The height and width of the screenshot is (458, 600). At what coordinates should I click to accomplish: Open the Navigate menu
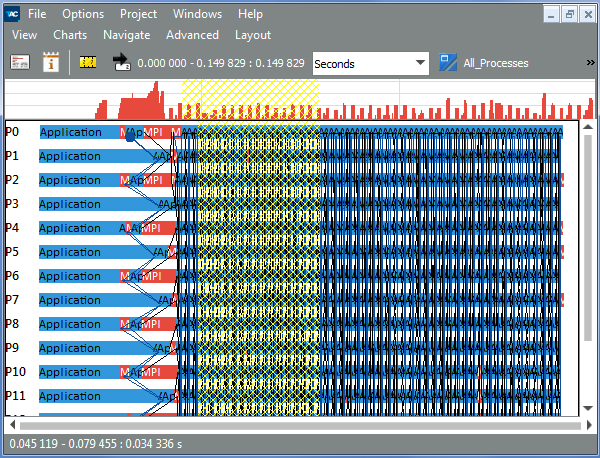[126, 35]
